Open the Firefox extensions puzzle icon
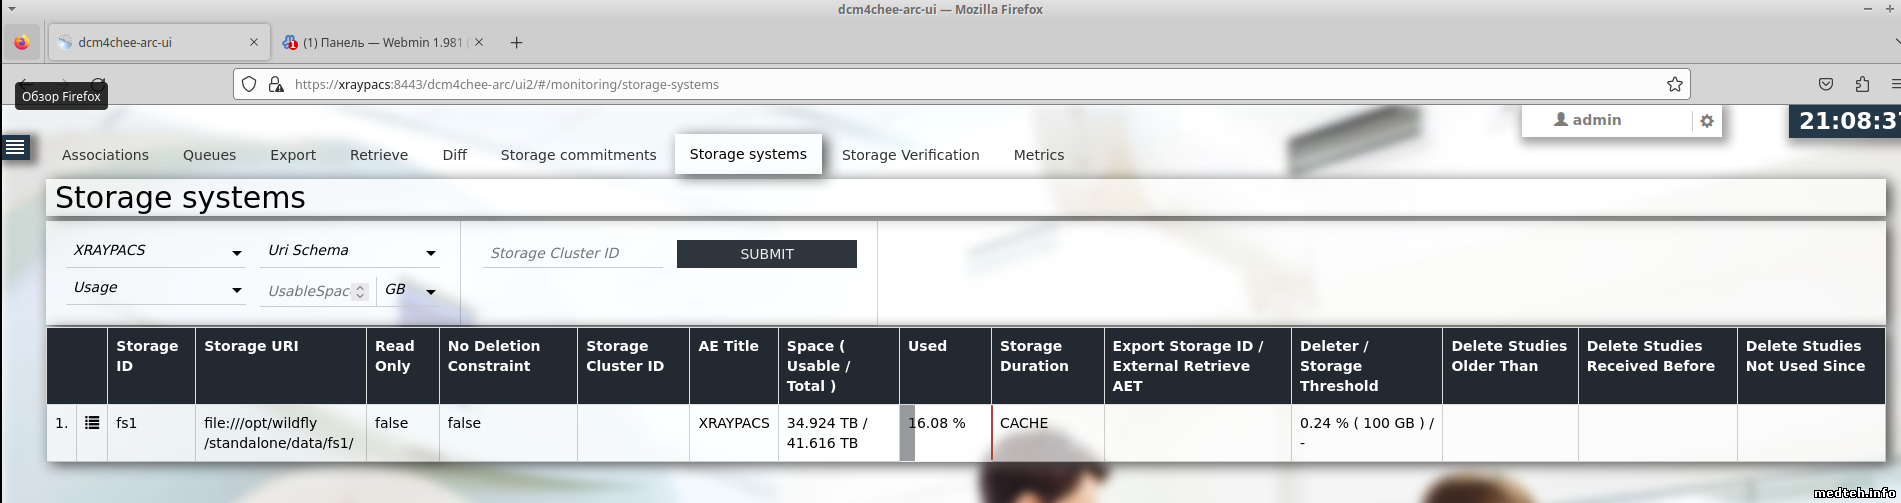The image size is (1901, 503). pyautogui.click(x=1861, y=84)
